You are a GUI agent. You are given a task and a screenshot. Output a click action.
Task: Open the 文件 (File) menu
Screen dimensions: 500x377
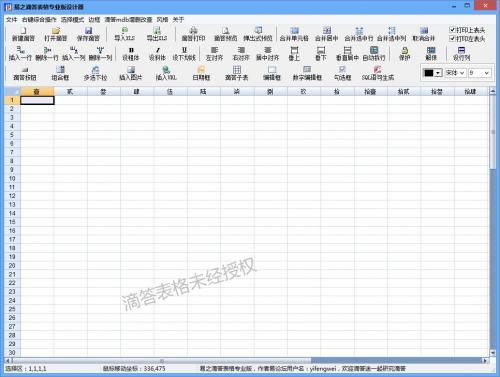pyautogui.click(x=11, y=20)
